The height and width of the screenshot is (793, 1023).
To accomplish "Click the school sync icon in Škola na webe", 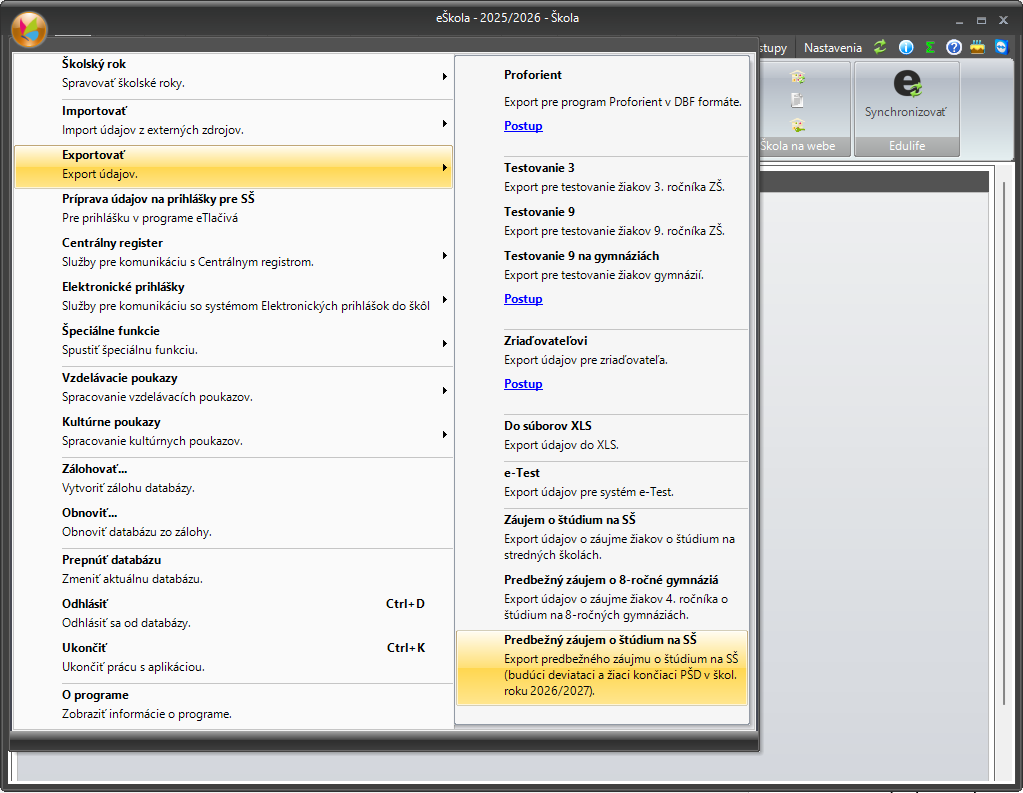I will tap(797, 77).
